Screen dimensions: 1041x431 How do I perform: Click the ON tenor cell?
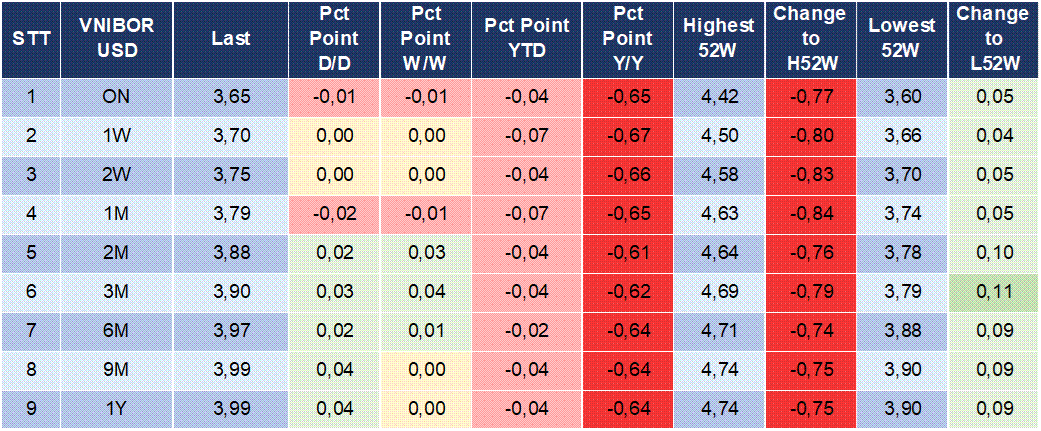tap(117, 98)
